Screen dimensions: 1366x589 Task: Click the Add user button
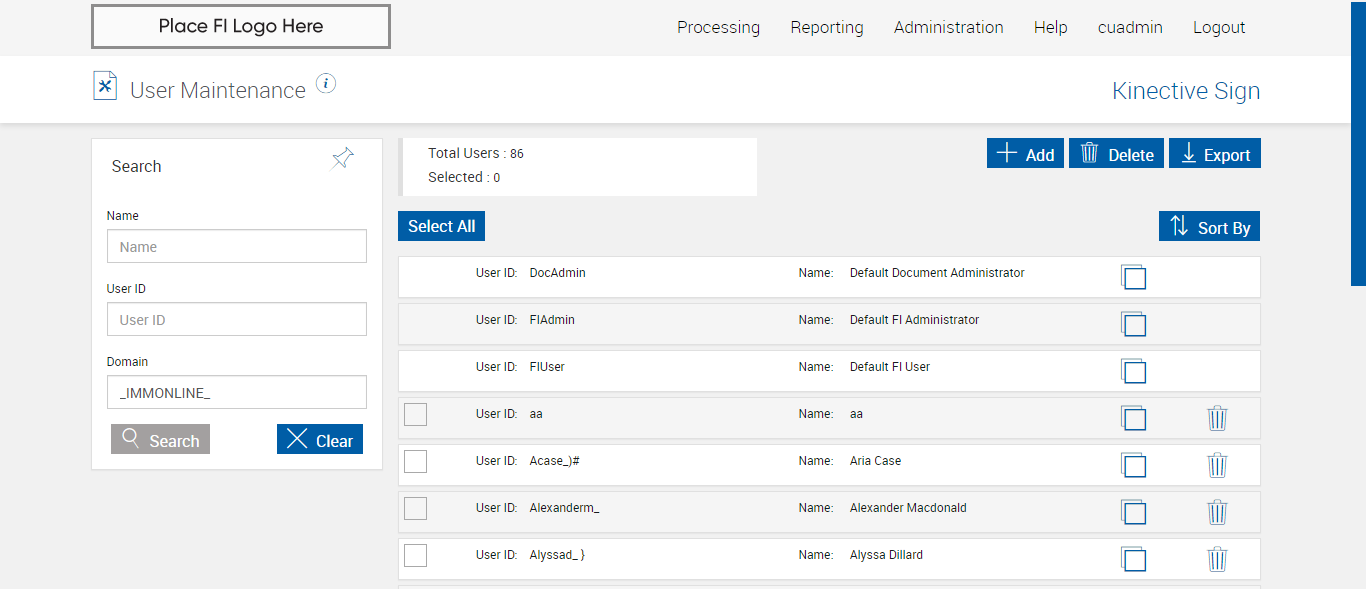click(x=1025, y=154)
